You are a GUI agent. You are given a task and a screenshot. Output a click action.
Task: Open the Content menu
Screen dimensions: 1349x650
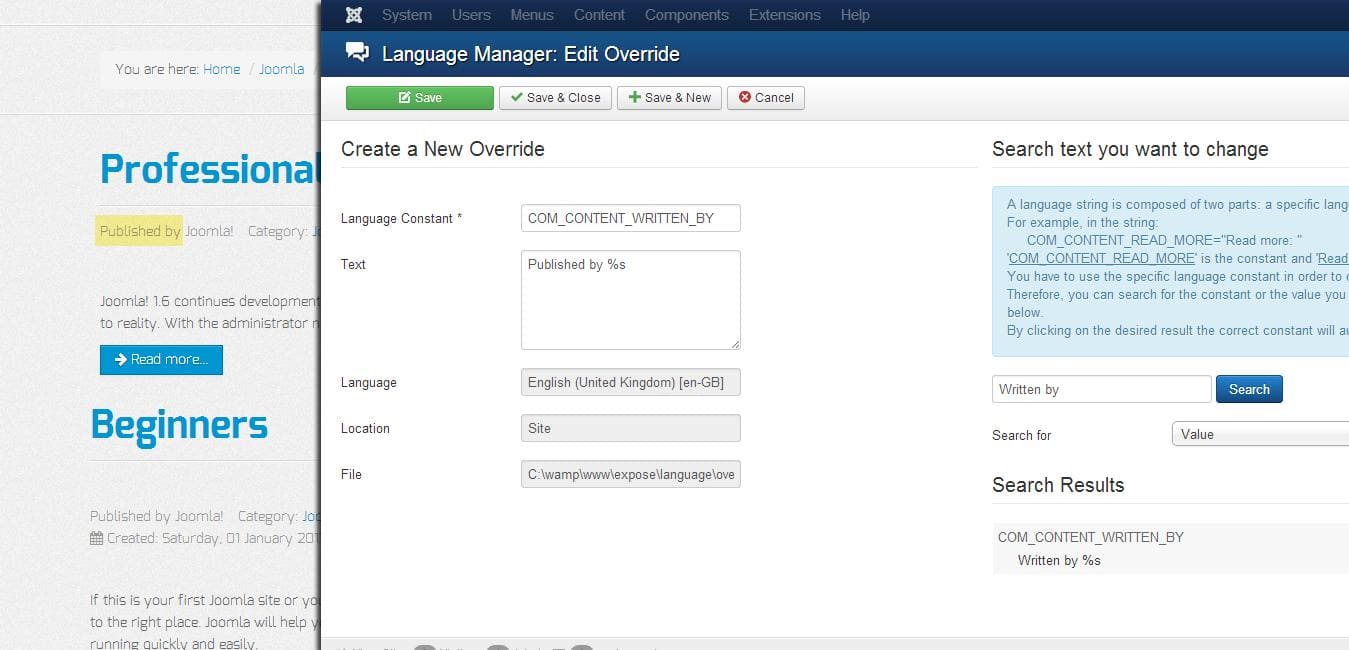(x=599, y=15)
